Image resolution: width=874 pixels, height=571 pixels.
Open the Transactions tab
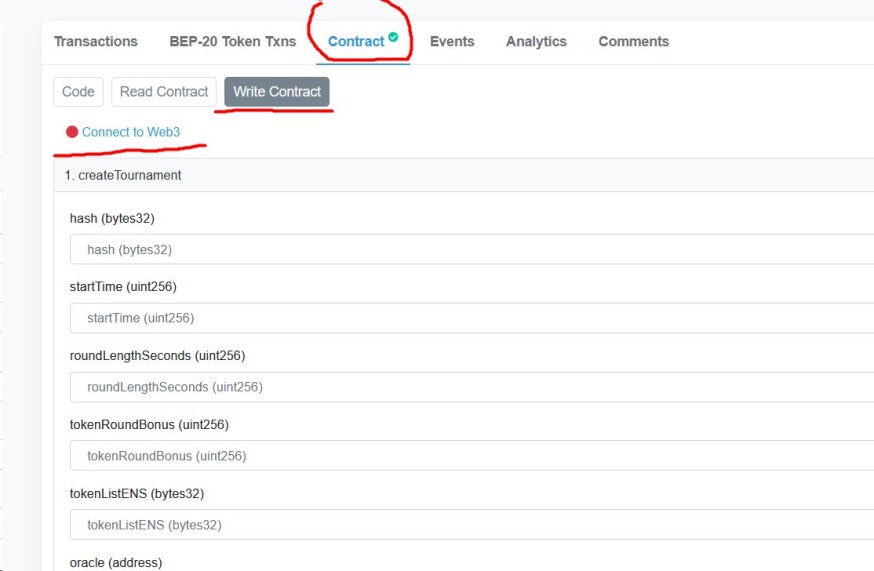coord(96,42)
